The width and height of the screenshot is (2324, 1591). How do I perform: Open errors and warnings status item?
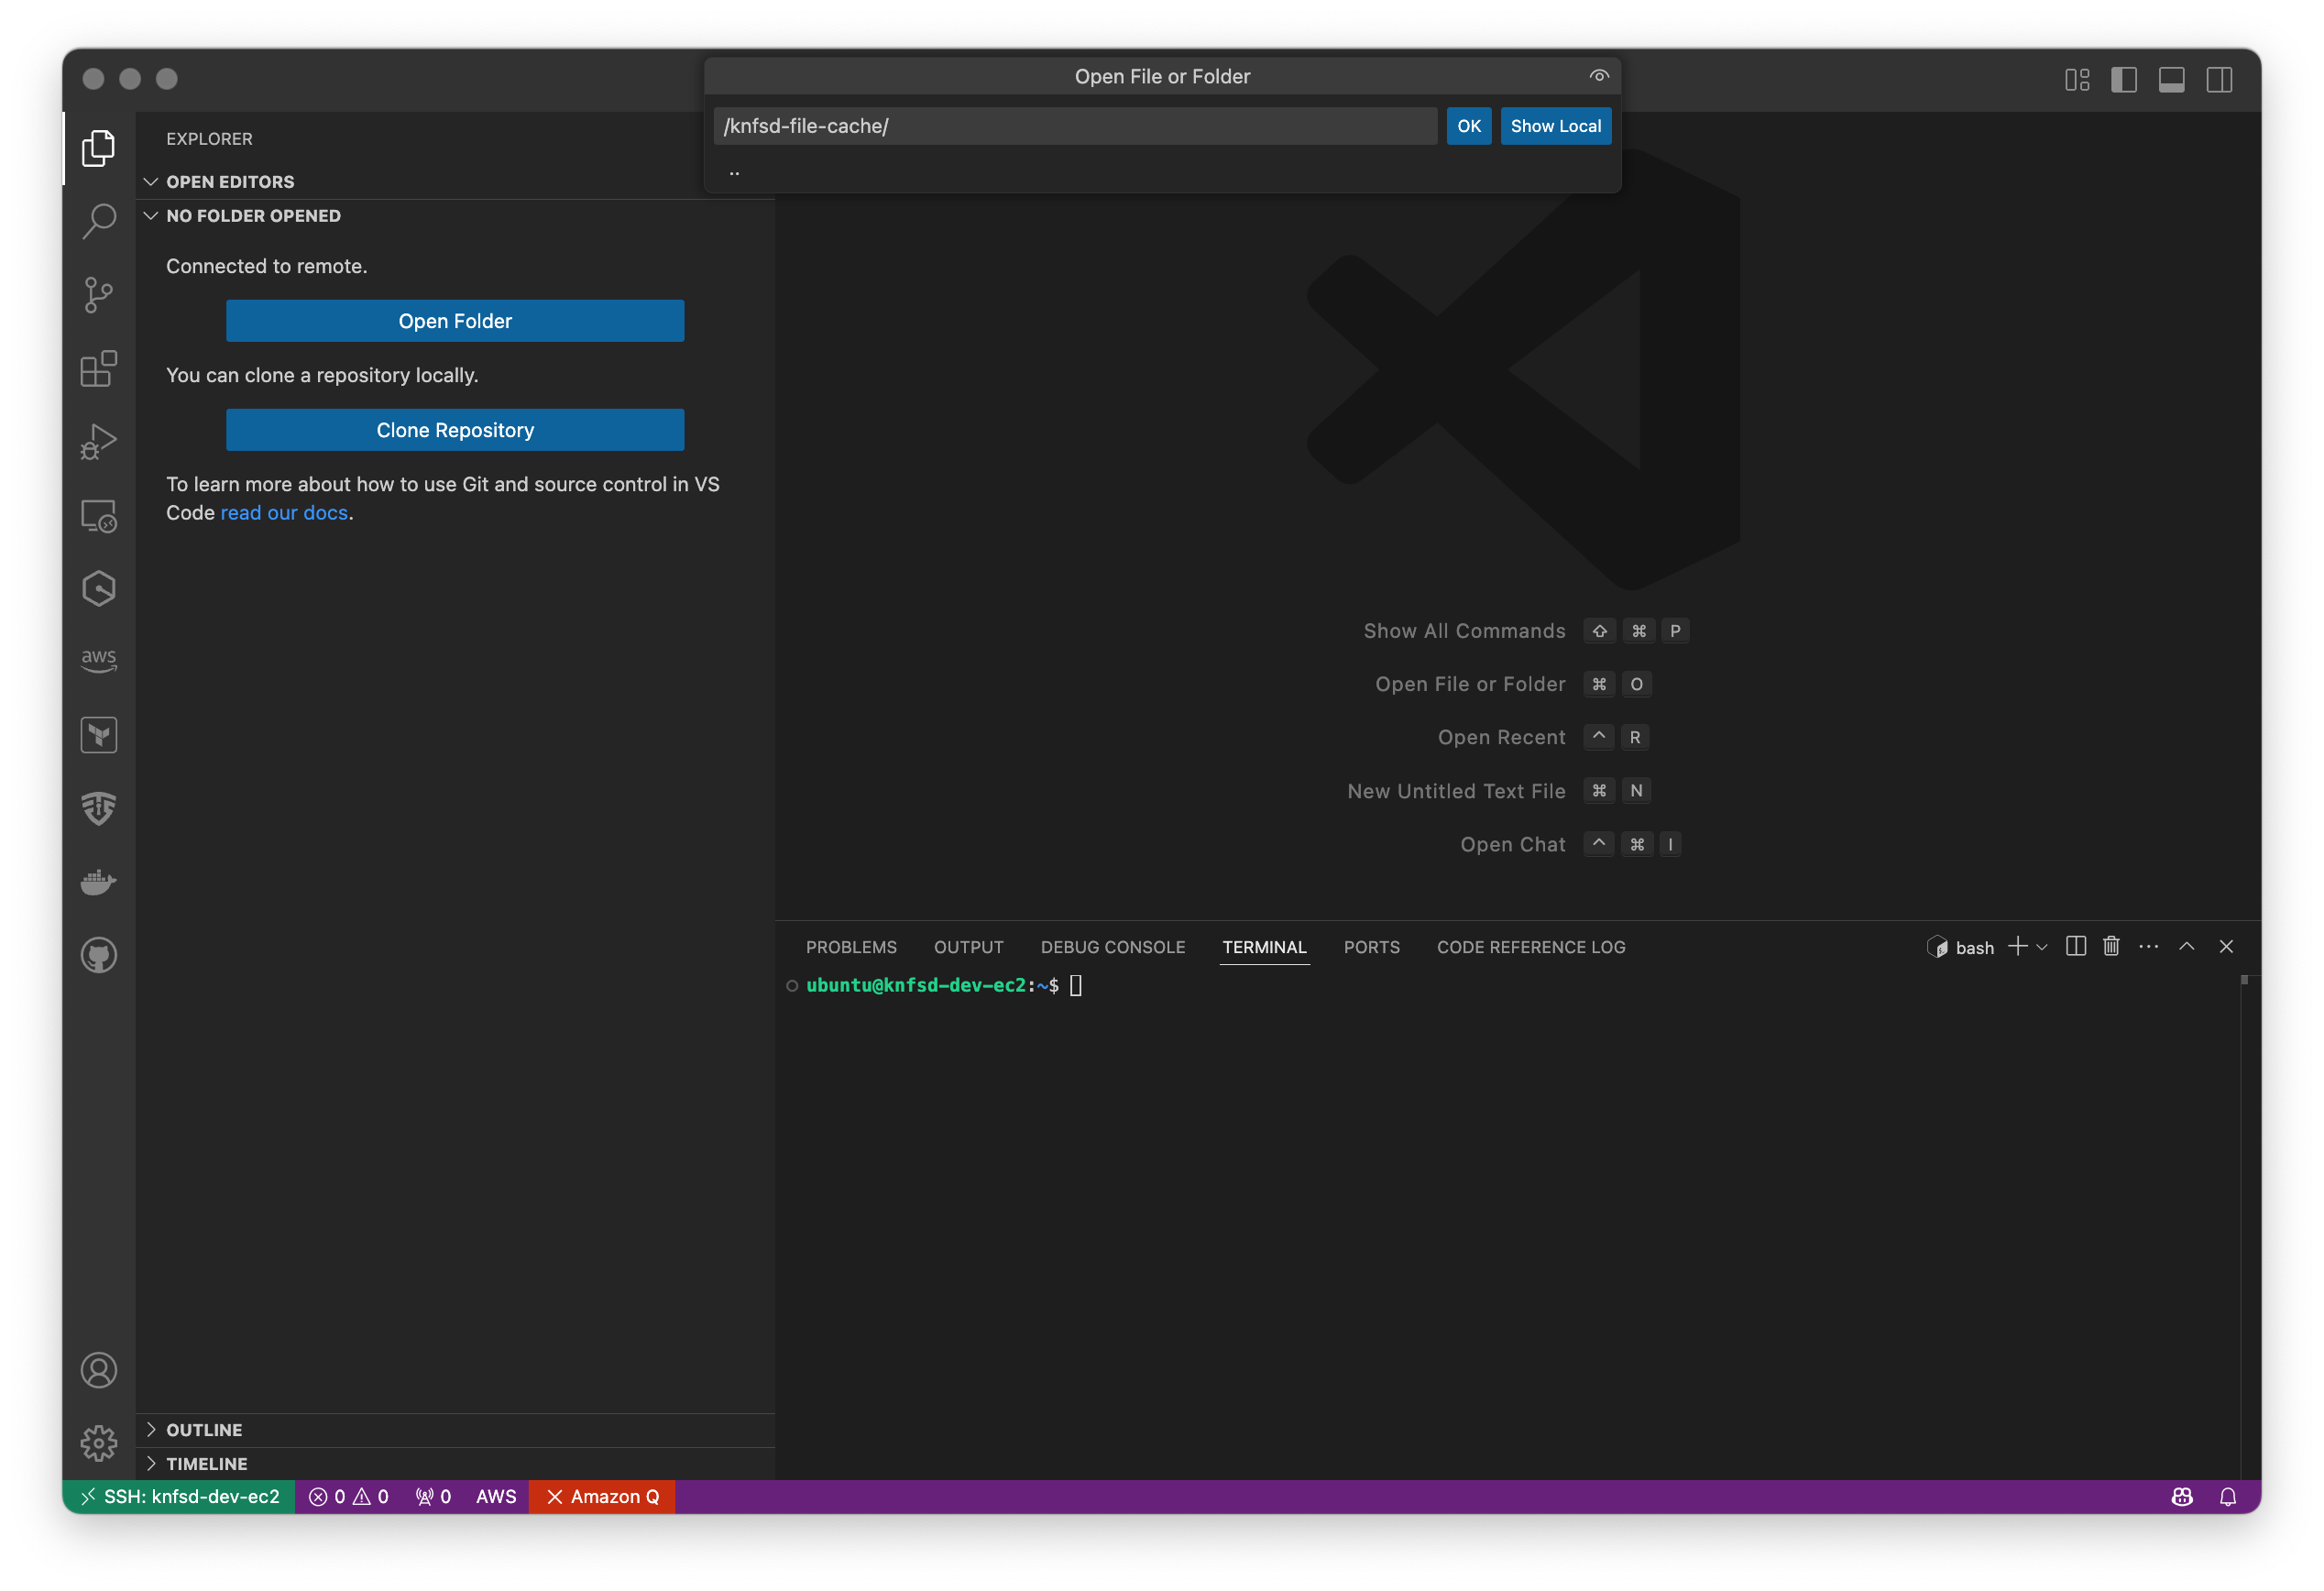[x=349, y=1496]
